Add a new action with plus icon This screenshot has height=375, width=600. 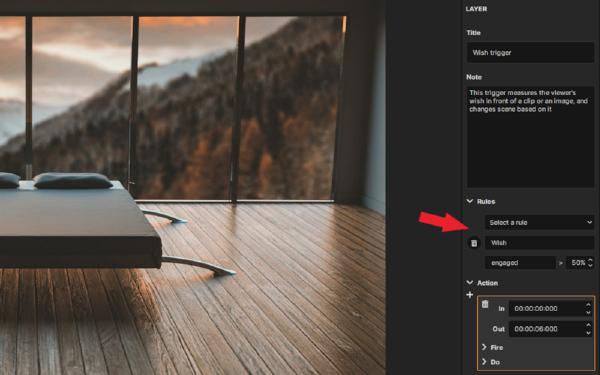[470, 295]
